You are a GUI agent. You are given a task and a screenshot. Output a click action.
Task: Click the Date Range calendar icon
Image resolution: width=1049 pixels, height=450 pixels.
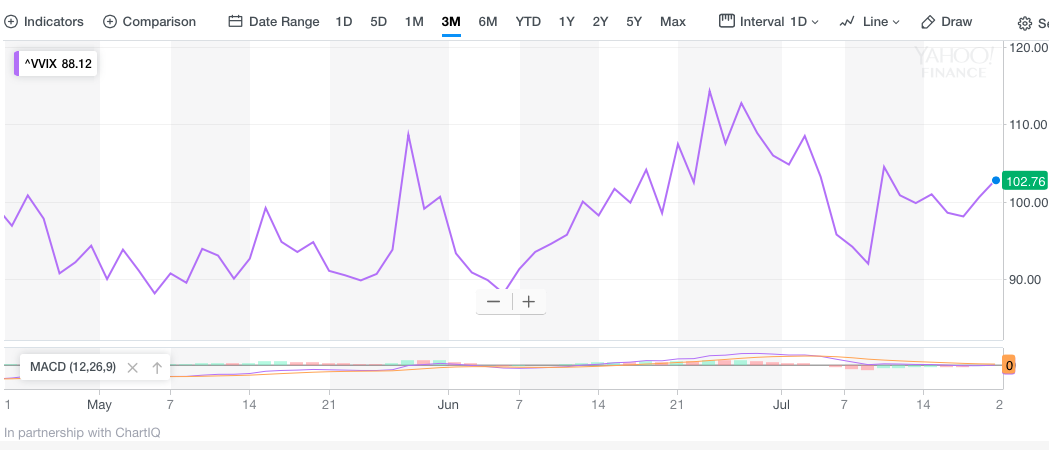click(x=235, y=21)
